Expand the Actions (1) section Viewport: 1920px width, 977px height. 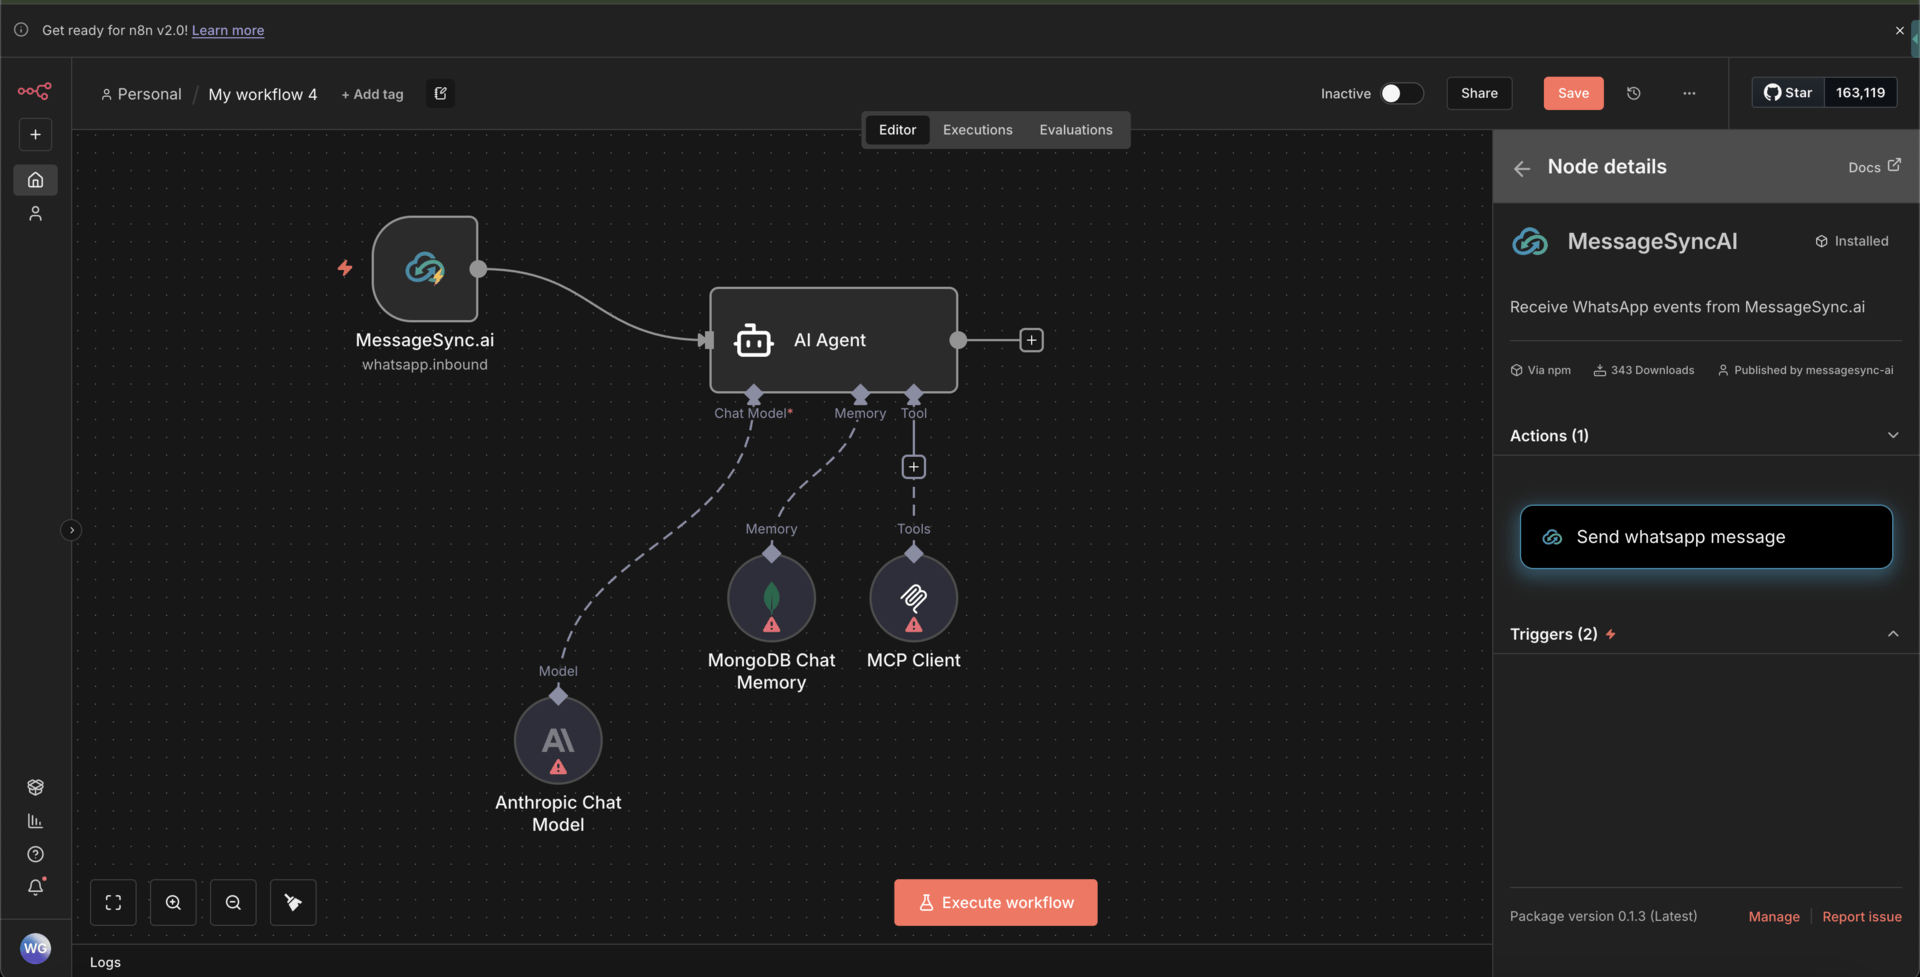tap(1893, 435)
